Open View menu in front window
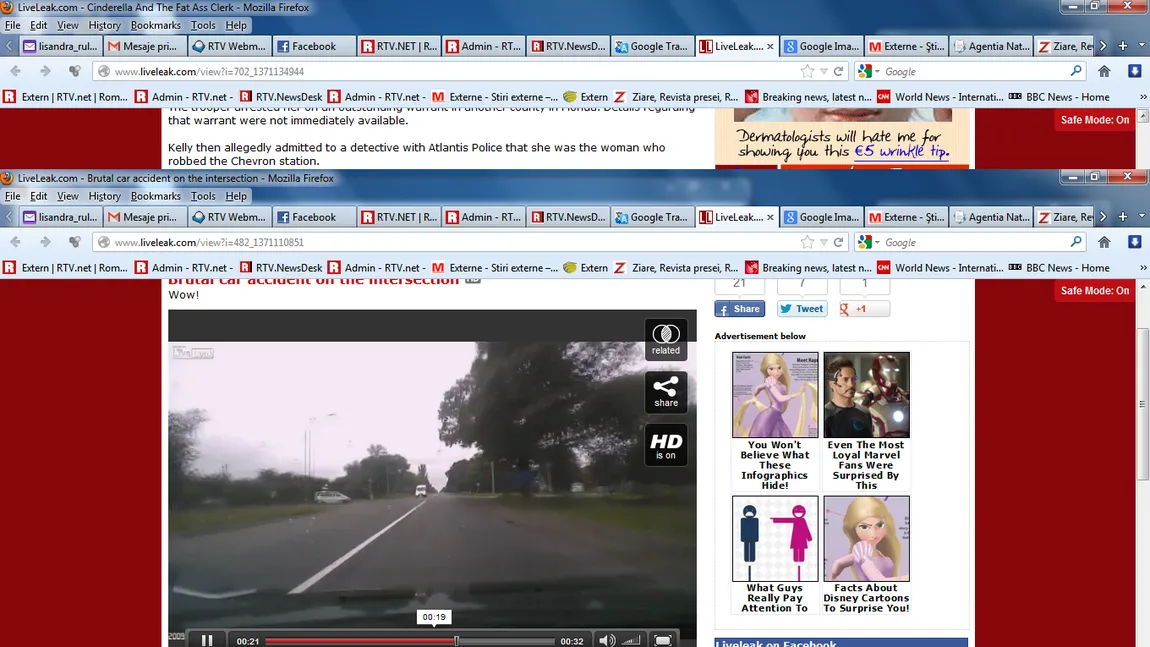 67,196
